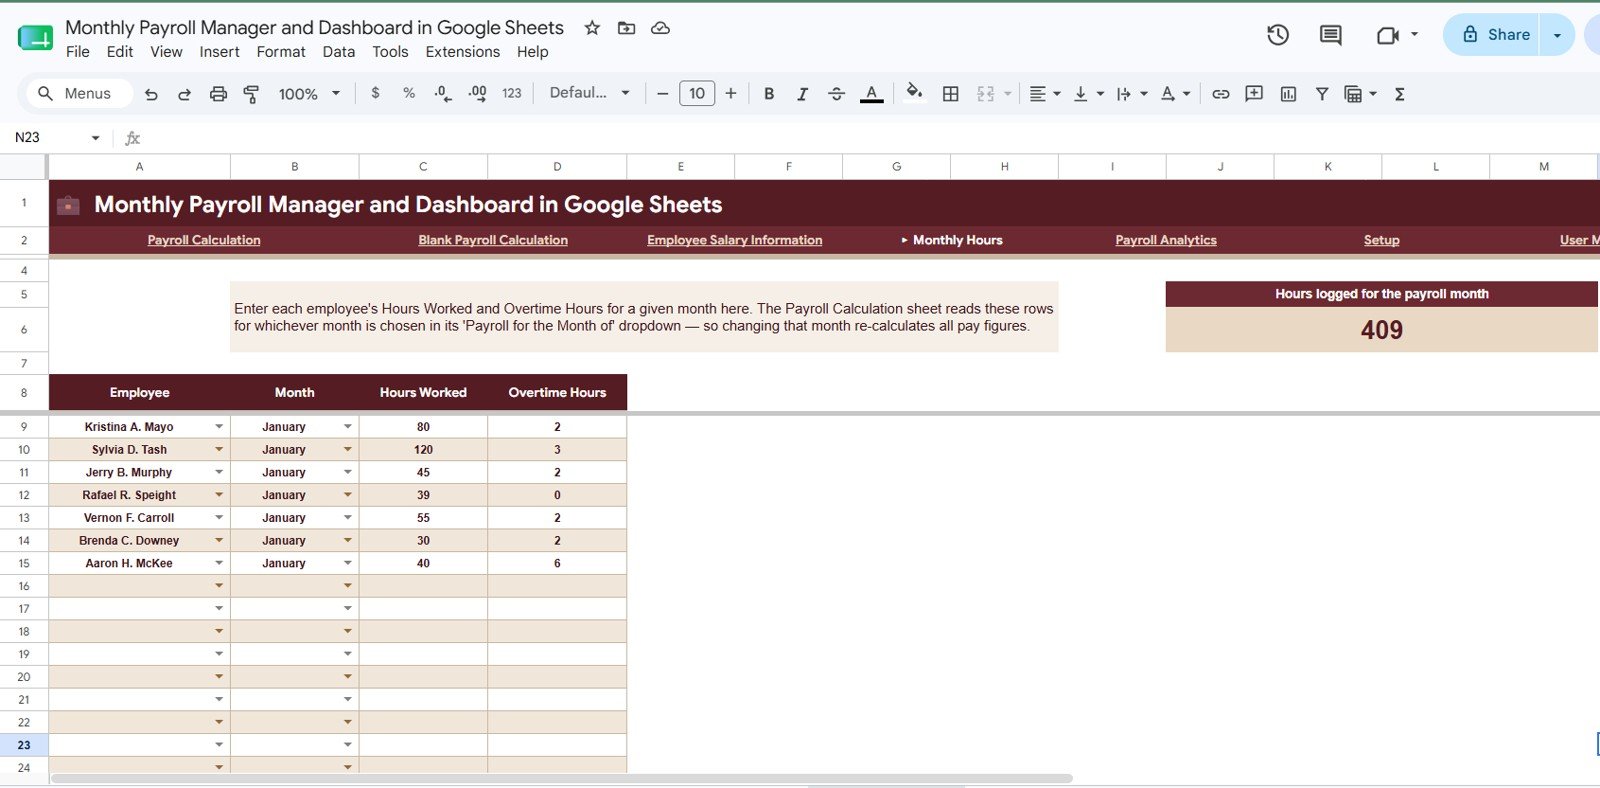The image size is (1600, 788).
Task: Open text wrapping dropdown
Action: tap(1132, 93)
